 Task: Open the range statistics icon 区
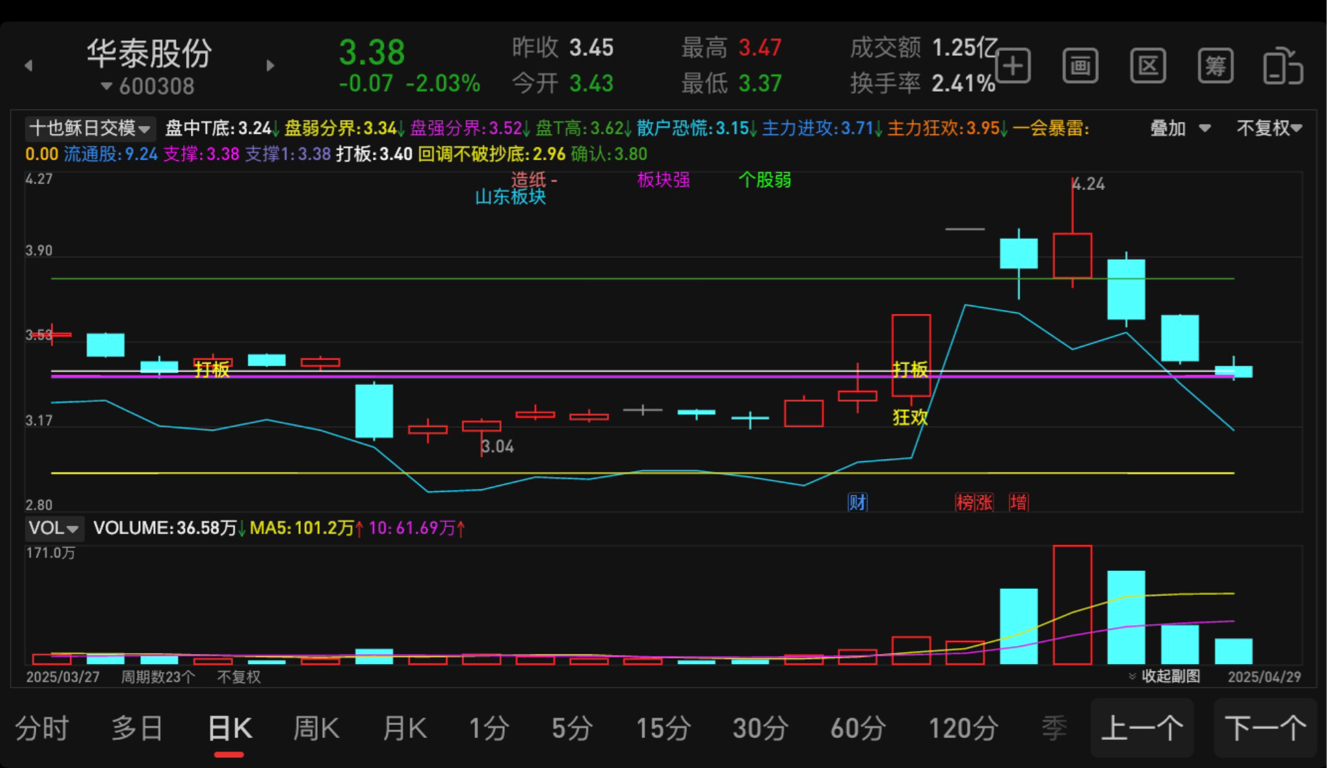(1148, 66)
